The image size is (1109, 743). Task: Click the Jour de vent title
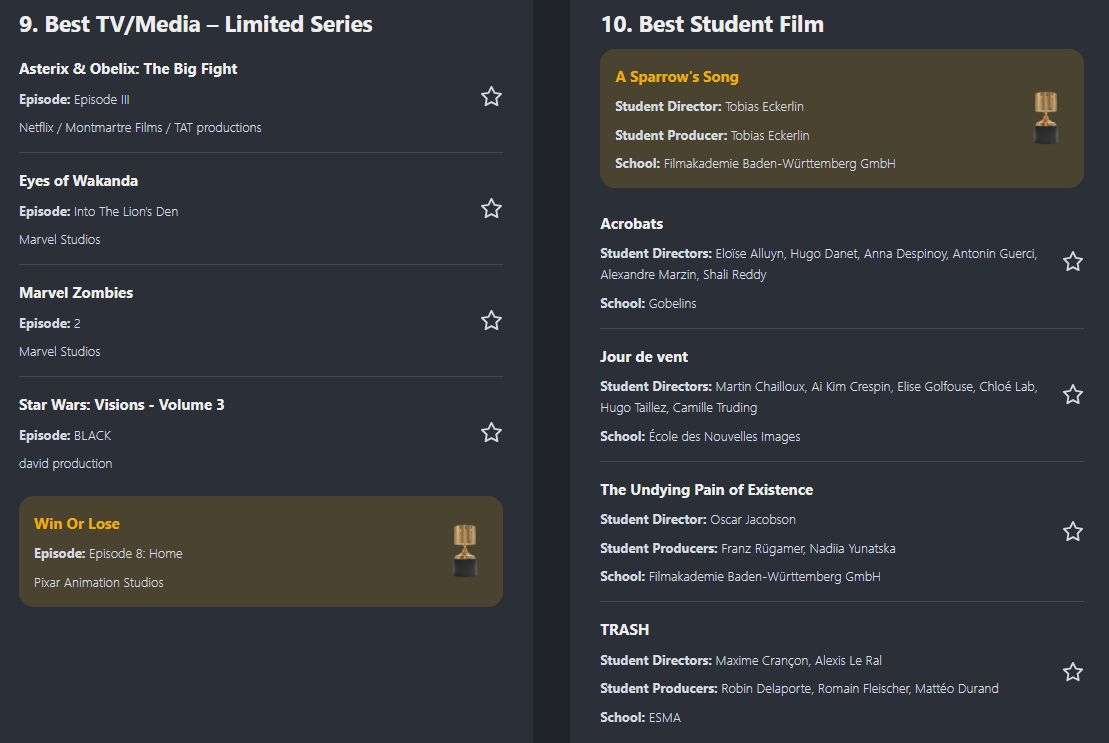point(644,357)
